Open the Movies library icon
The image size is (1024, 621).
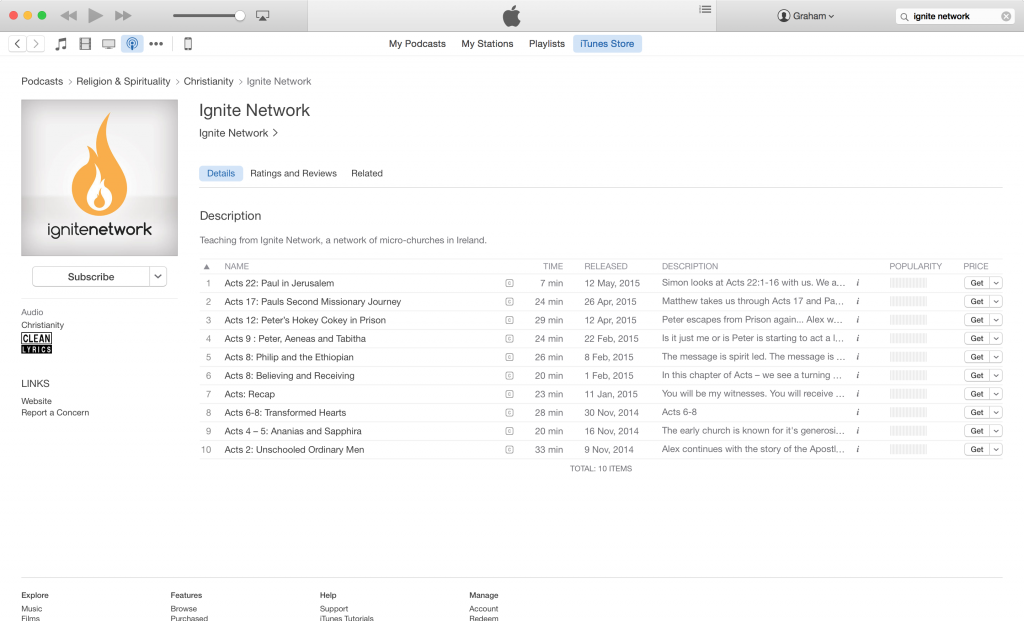85,44
